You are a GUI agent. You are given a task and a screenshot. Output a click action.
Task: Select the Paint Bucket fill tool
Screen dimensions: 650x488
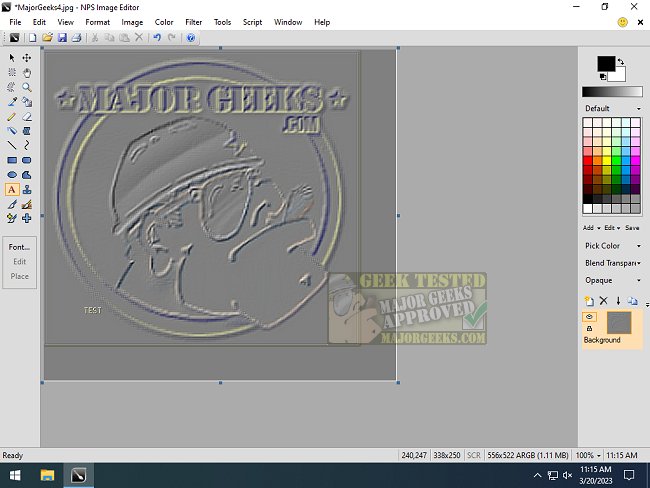27,102
